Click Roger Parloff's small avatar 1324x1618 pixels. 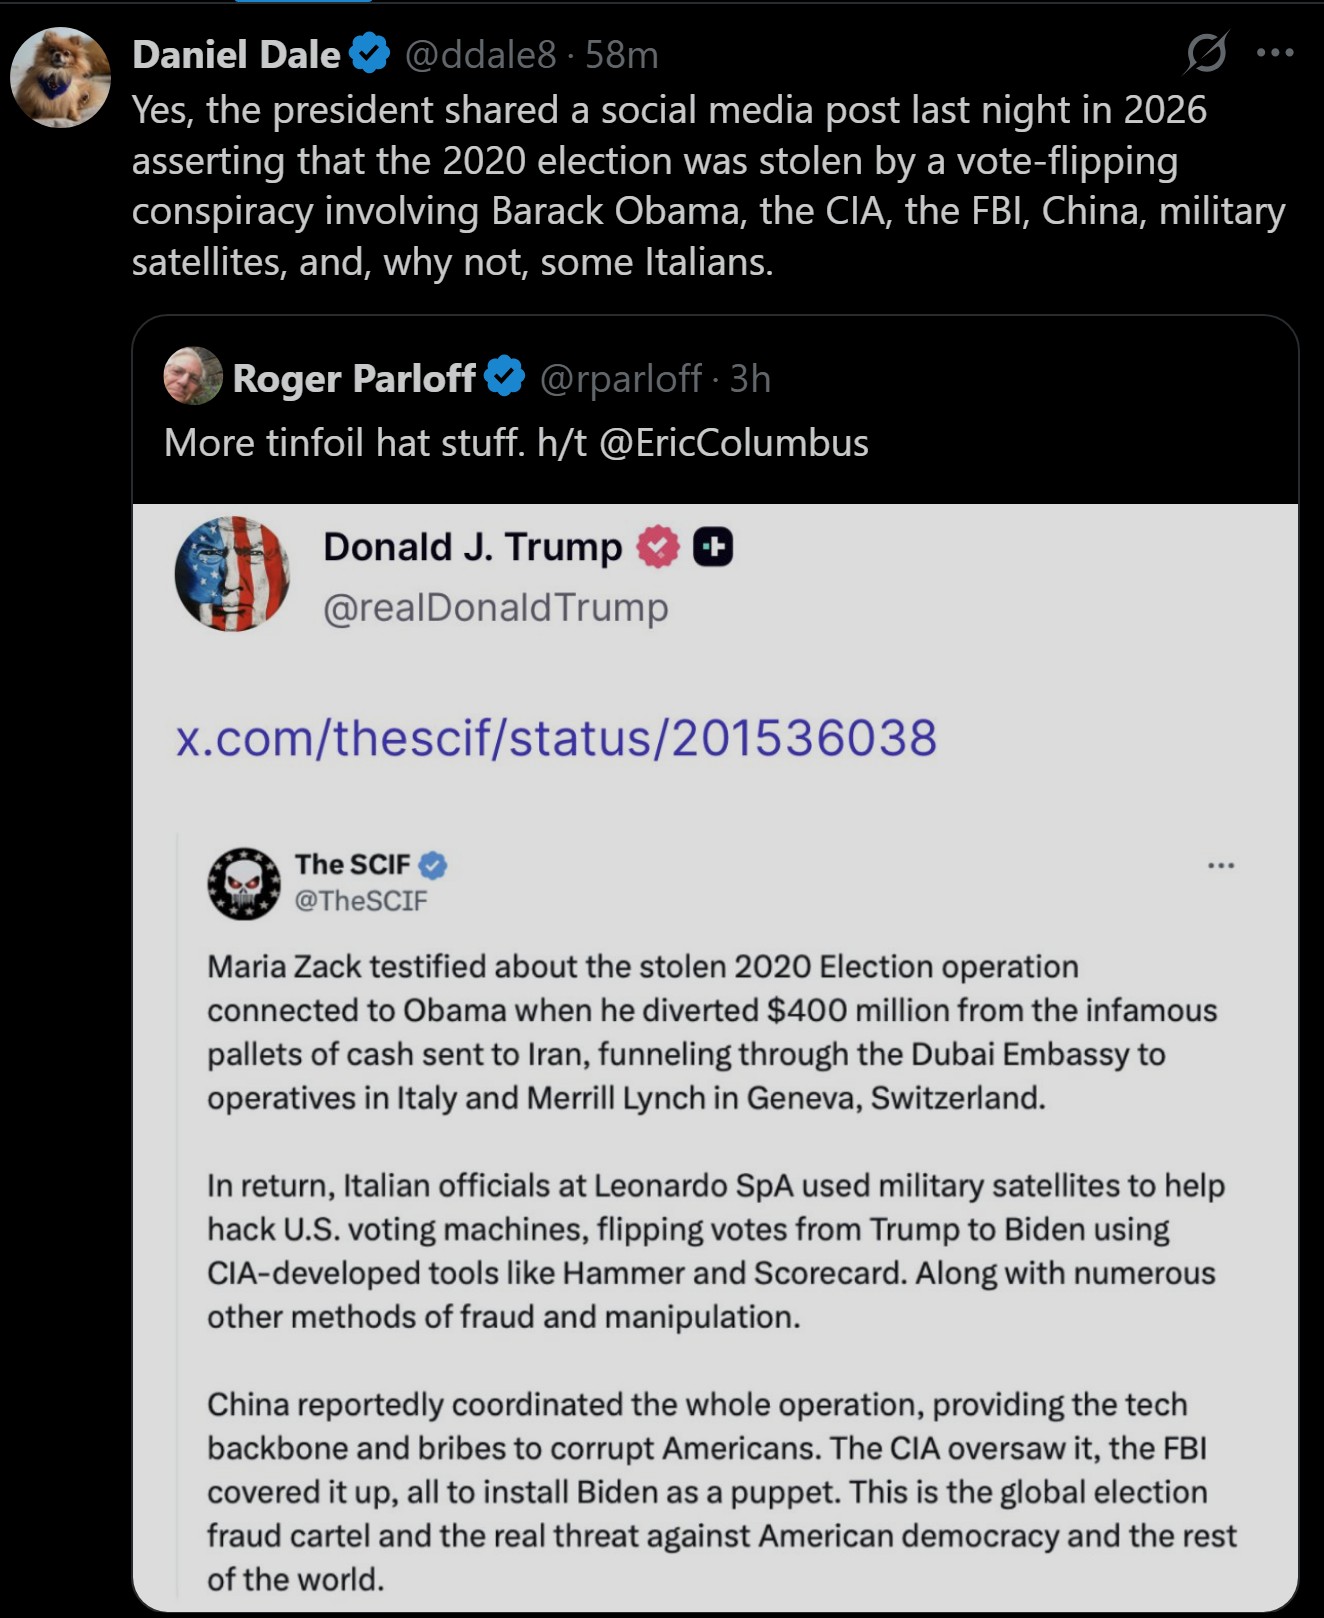click(193, 376)
